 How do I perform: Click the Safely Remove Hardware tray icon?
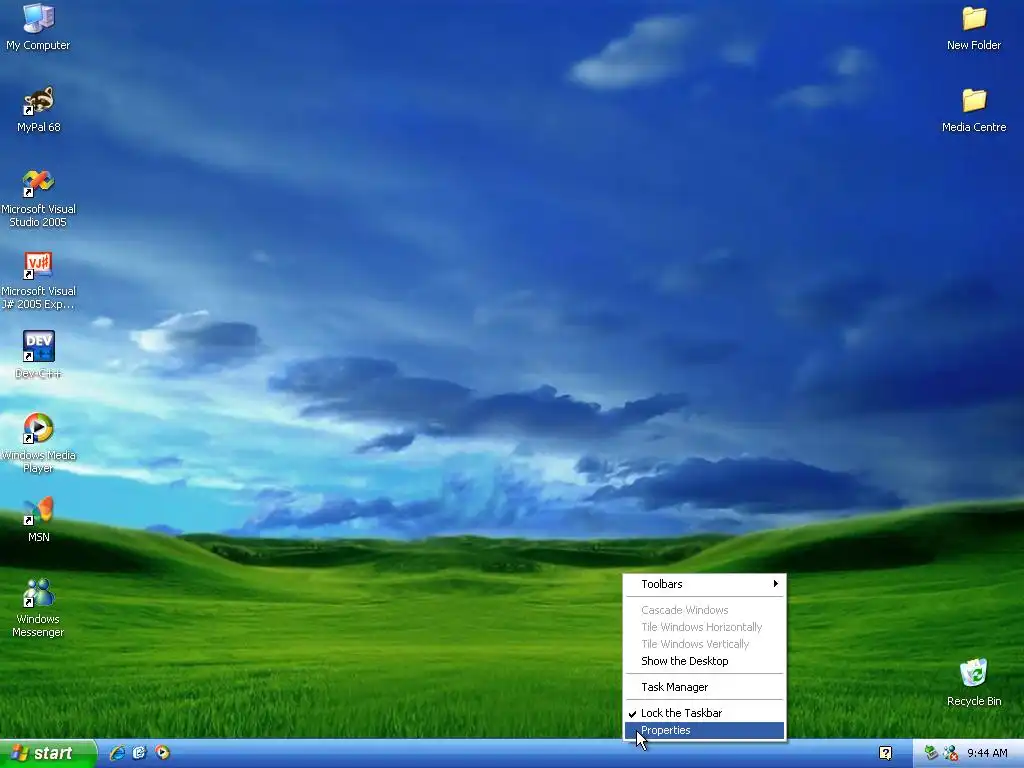tap(931, 754)
